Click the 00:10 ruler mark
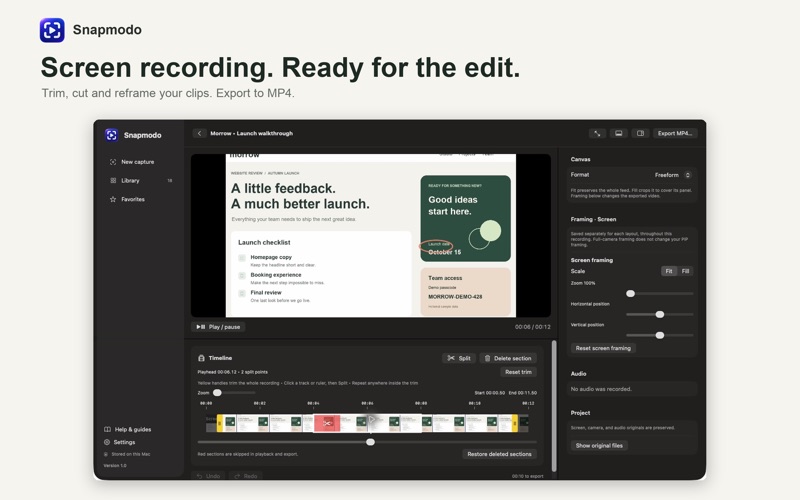Screen dimensions: 800x500 coord(474,403)
